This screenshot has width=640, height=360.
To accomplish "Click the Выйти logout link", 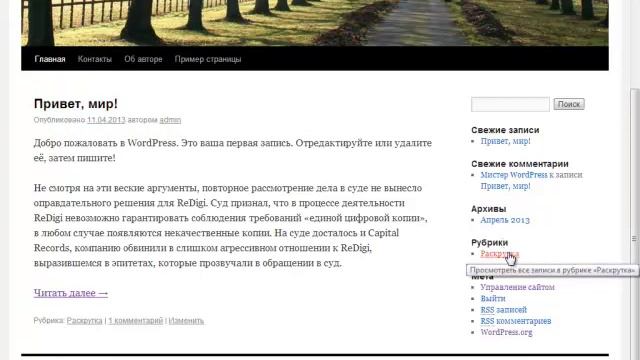I will (493, 299).
